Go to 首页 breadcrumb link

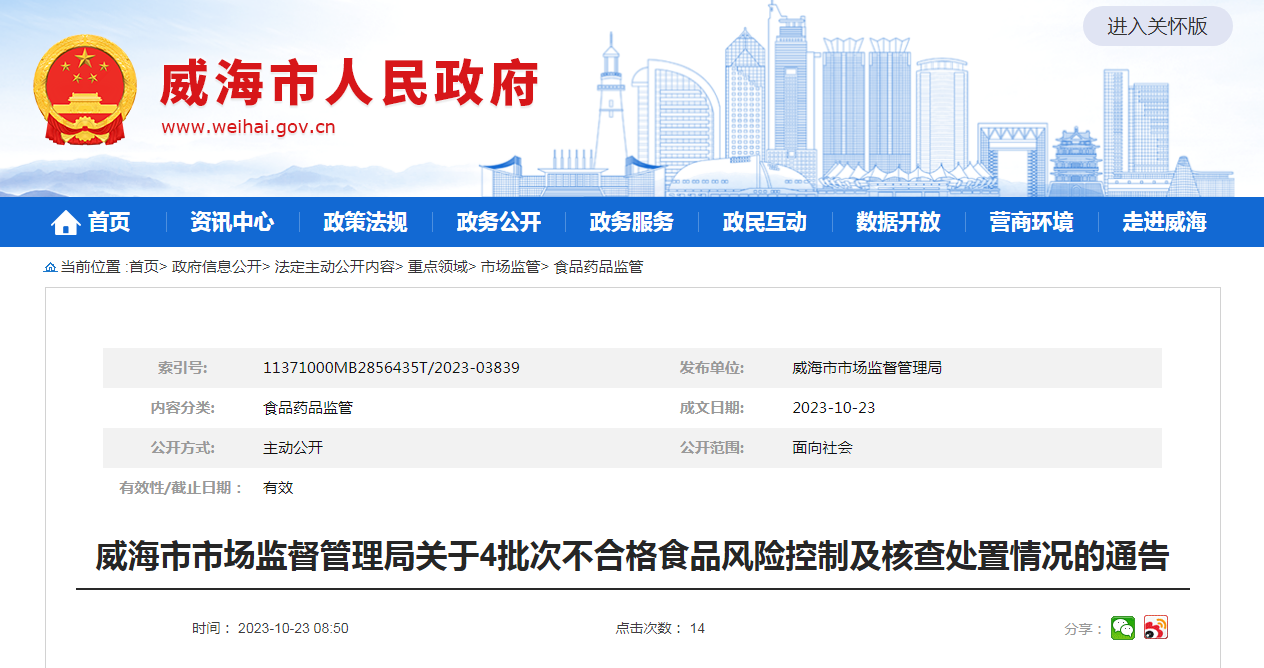[143, 267]
